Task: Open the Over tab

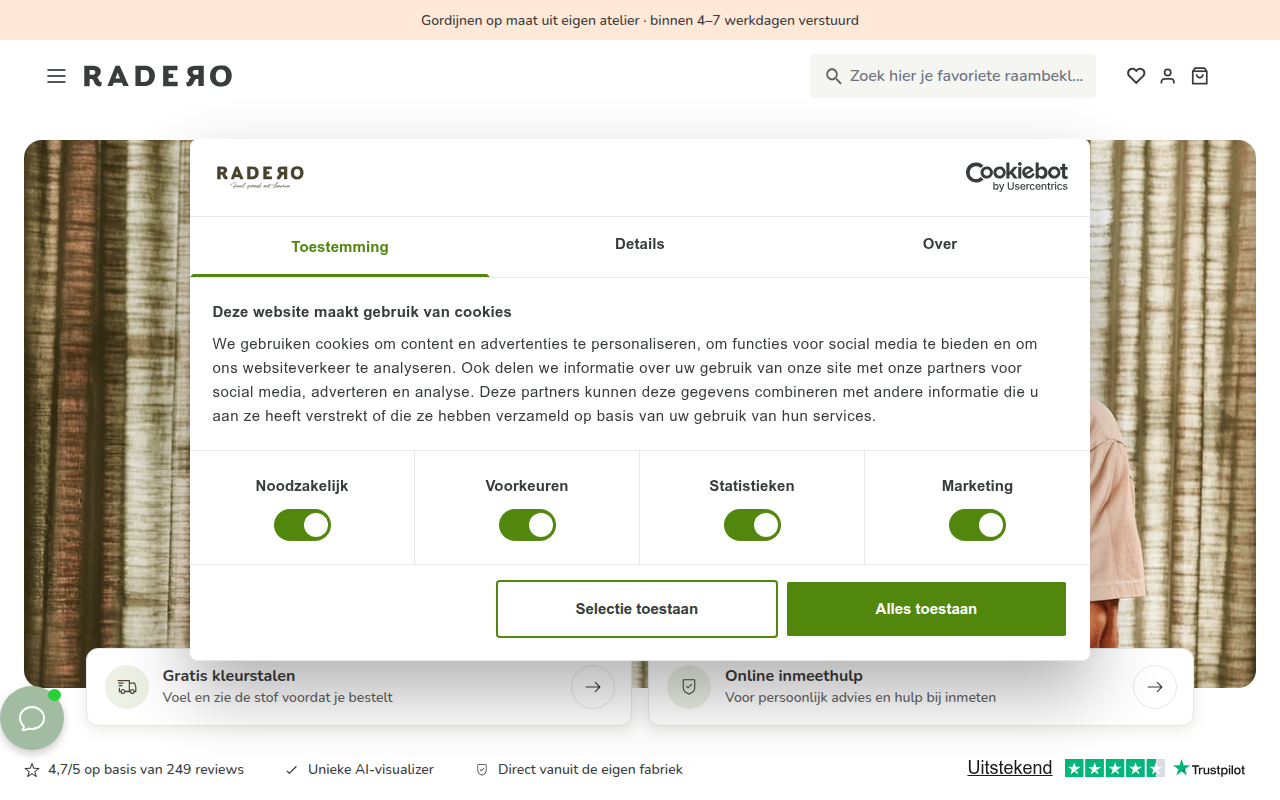Action: coord(940,245)
